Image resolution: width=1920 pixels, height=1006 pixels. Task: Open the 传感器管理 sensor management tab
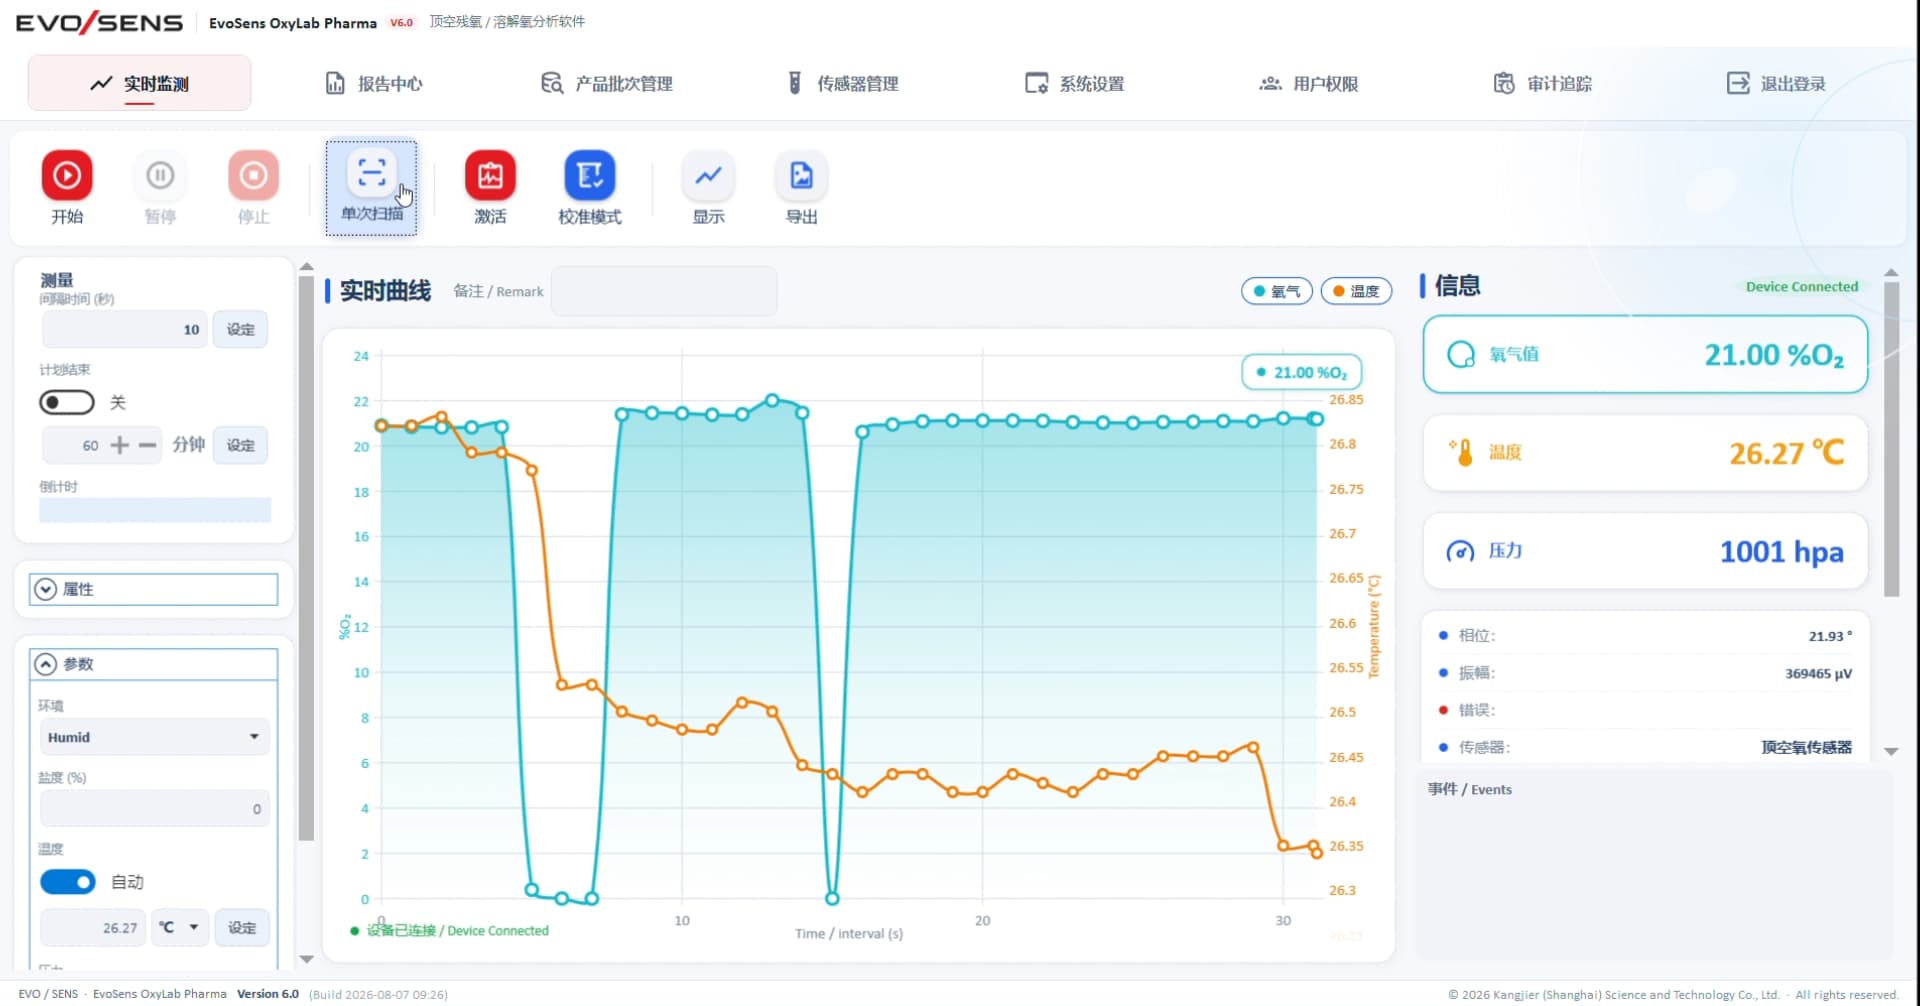843,83
